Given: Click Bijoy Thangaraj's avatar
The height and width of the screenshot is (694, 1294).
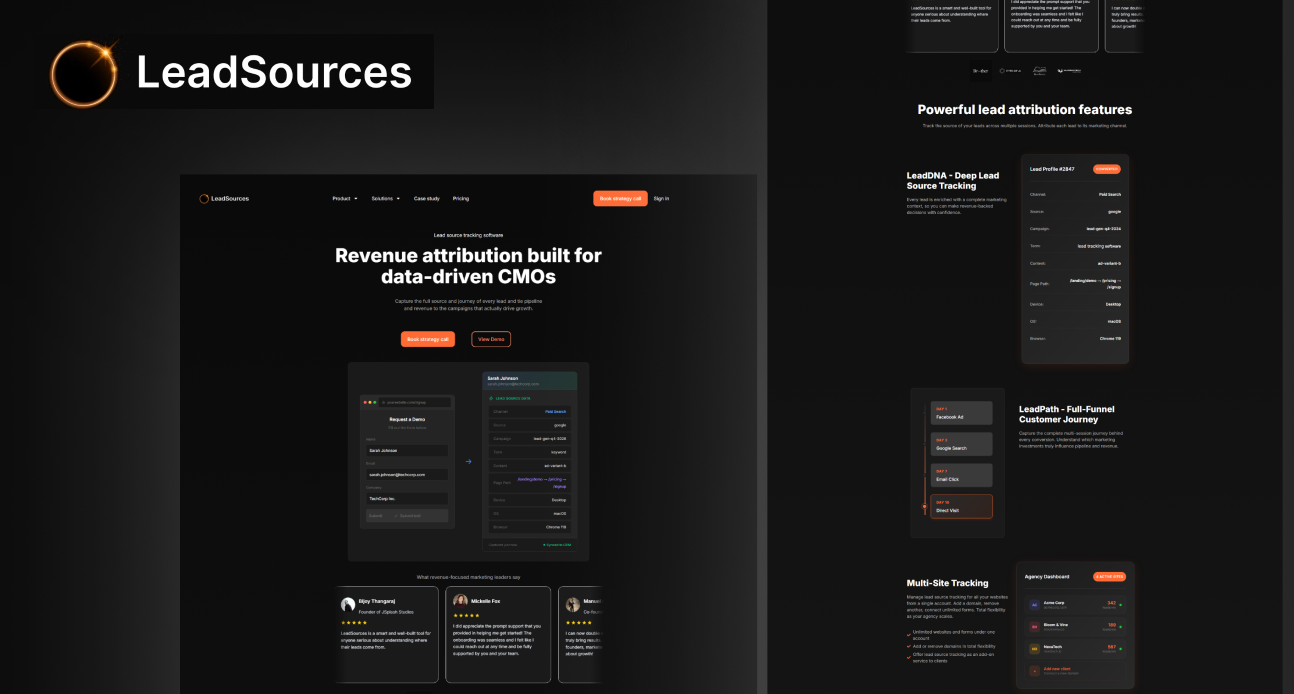Looking at the screenshot, I should pyautogui.click(x=348, y=605).
